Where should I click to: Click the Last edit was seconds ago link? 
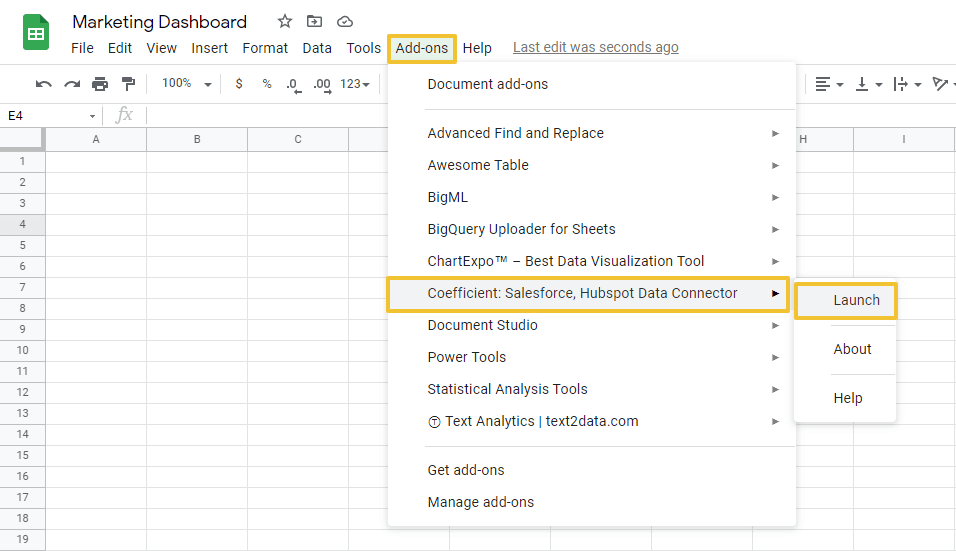point(596,48)
